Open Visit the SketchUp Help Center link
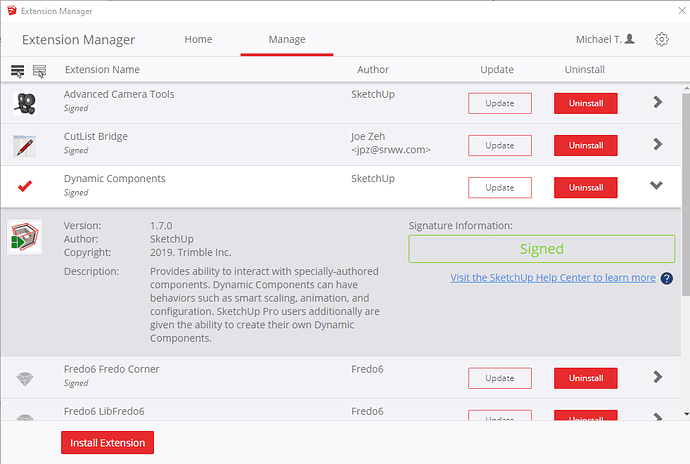Viewport: 690px width, 464px height. tap(553, 278)
